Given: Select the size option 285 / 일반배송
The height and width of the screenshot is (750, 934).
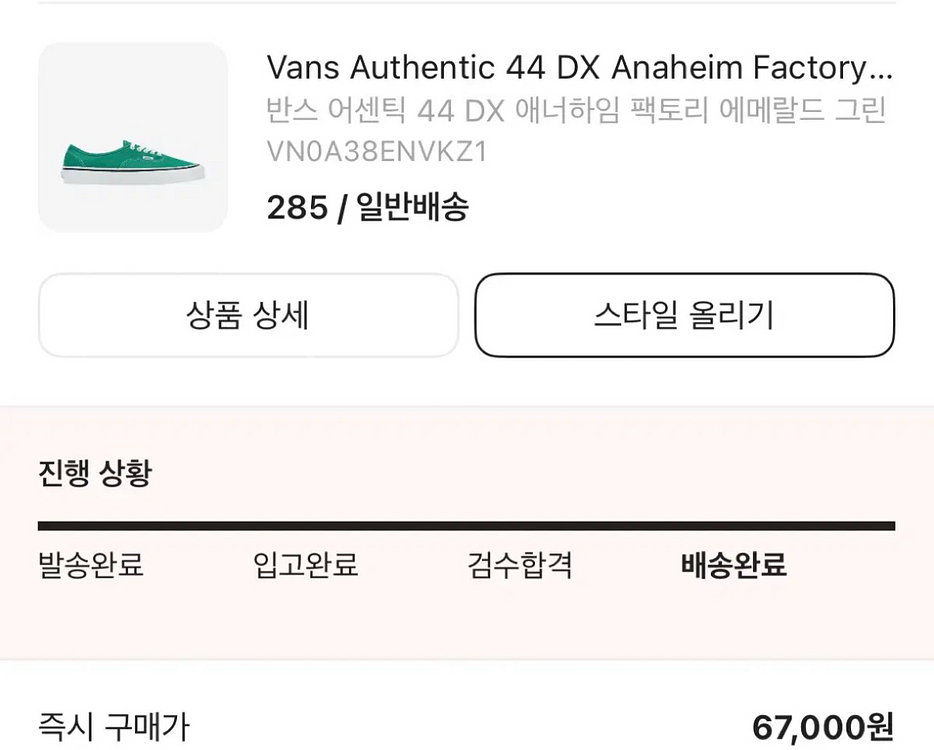Looking at the screenshot, I should [x=370, y=208].
